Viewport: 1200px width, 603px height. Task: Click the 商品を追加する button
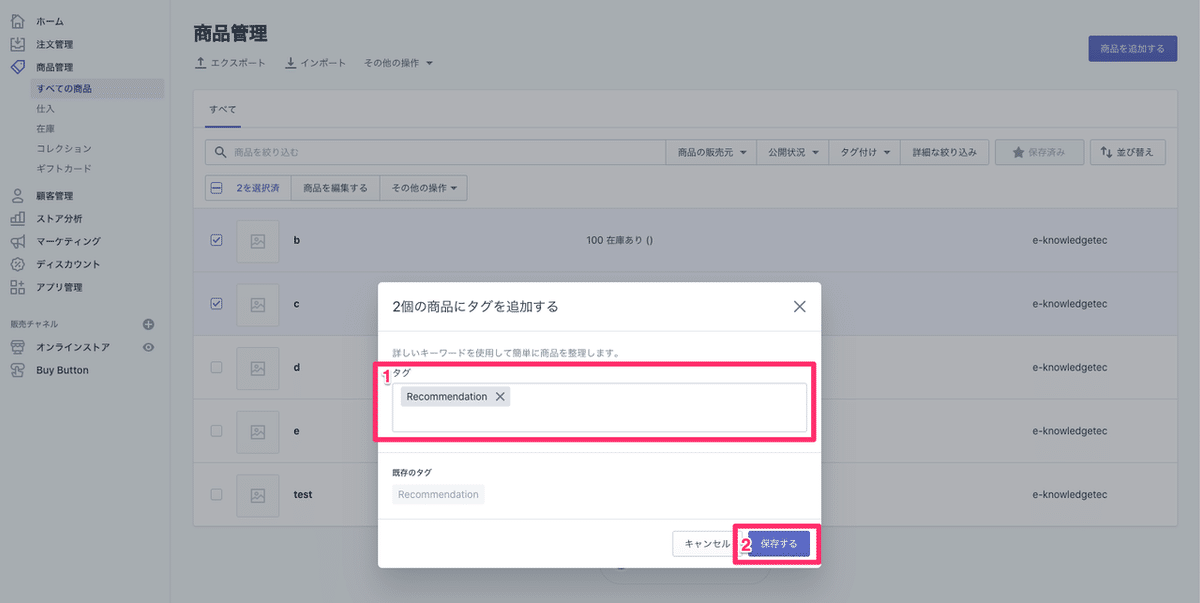coord(1133,48)
